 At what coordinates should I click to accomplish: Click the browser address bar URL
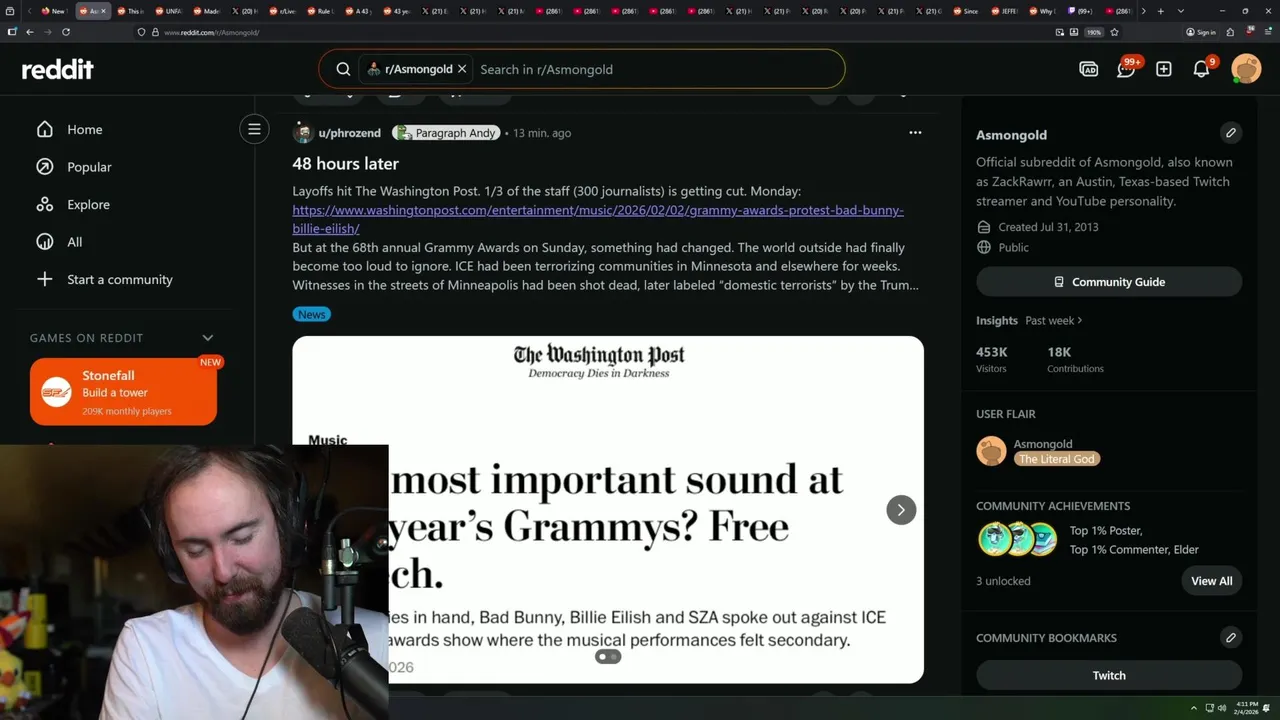point(211,32)
